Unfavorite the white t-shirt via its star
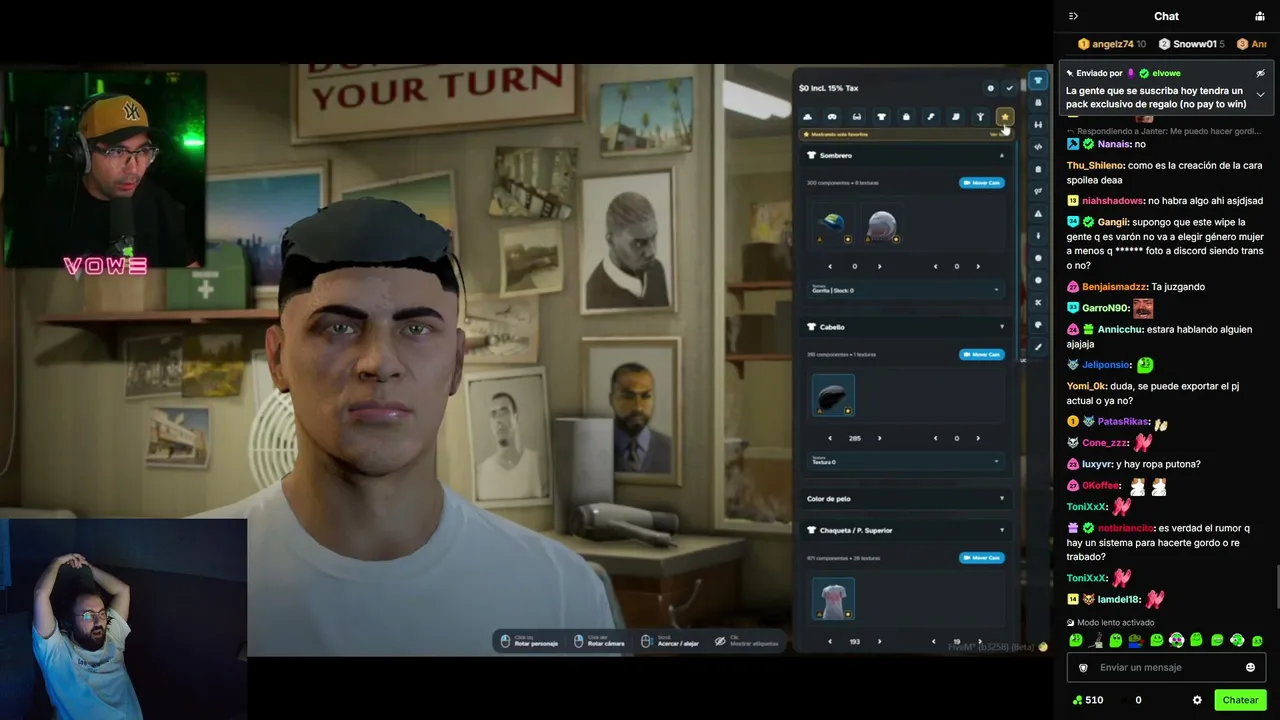The width and height of the screenshot is (1280, 720). coord(848,614)
